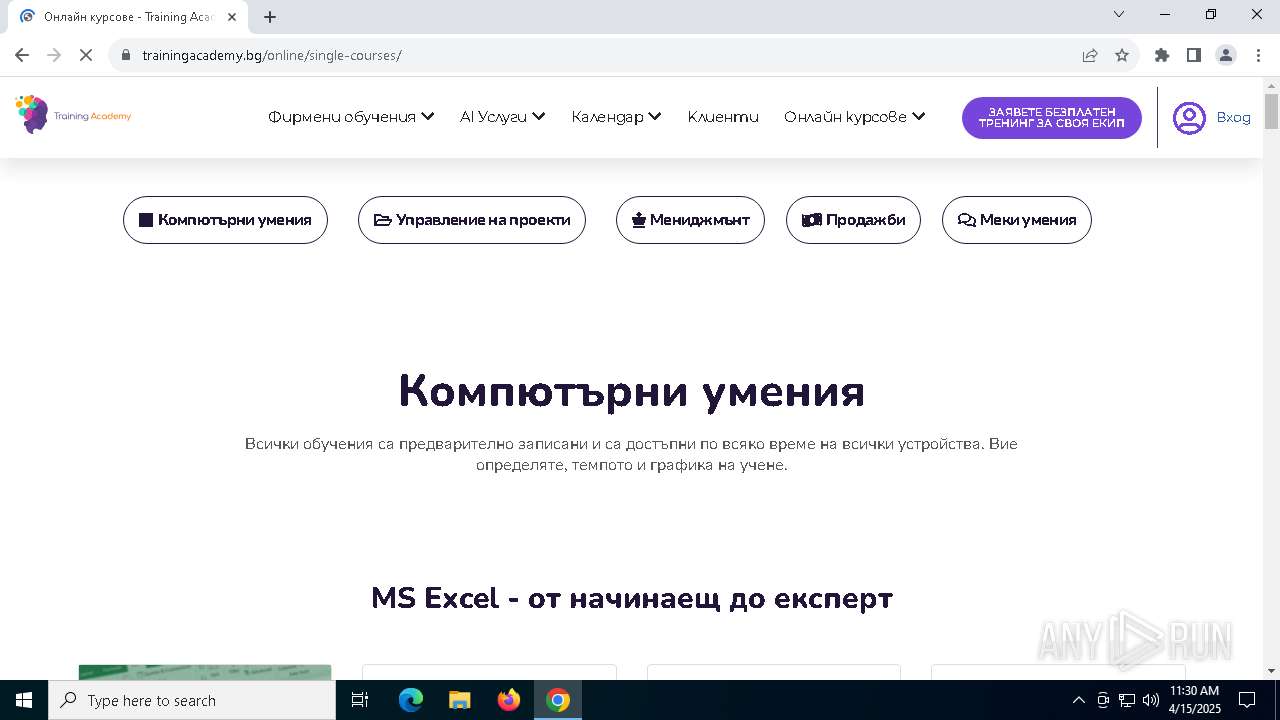Click the Windows search box
This screenshot has width=1280, height=720.
click(192, 700)
